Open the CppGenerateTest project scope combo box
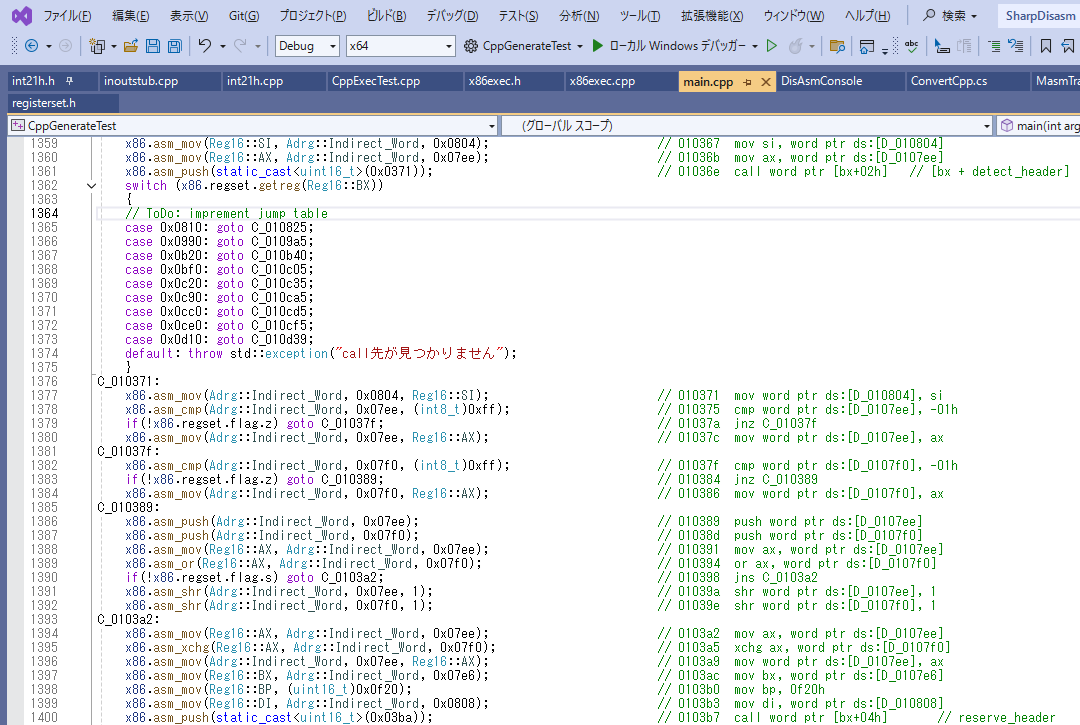Viewport: 1080px width, 725px height. pos(253,126)
